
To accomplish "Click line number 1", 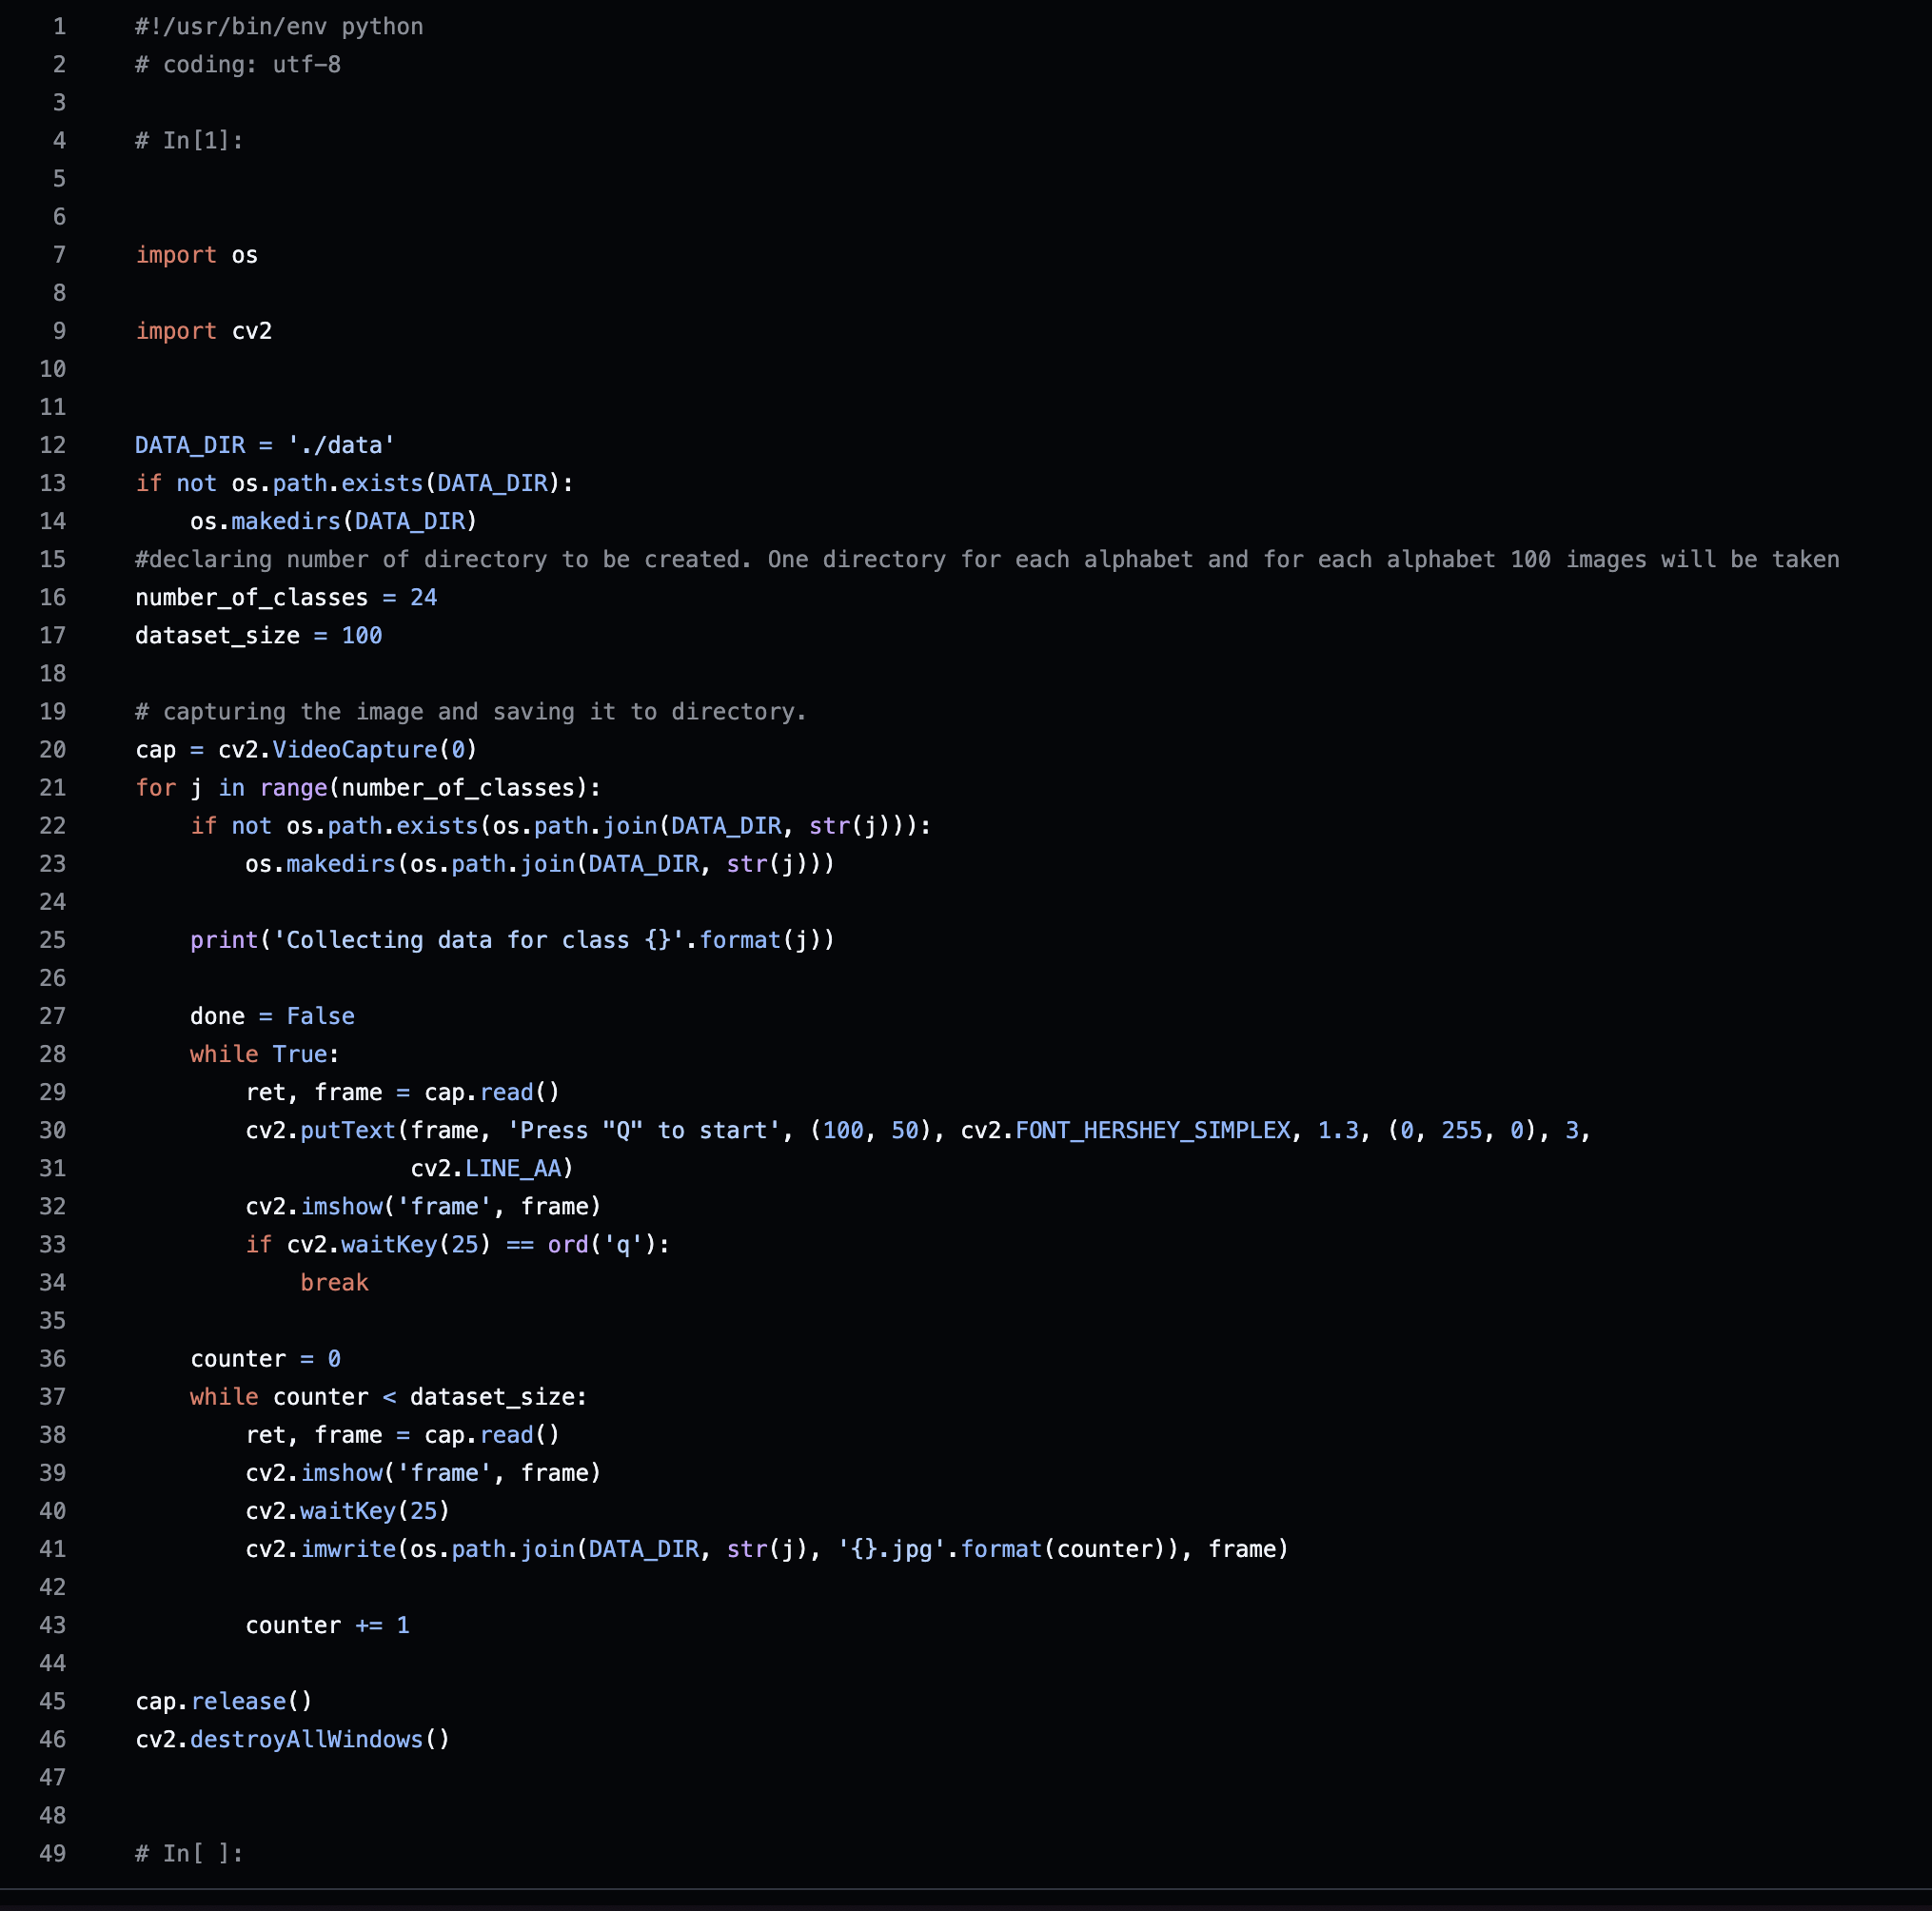I will (59, 27).
